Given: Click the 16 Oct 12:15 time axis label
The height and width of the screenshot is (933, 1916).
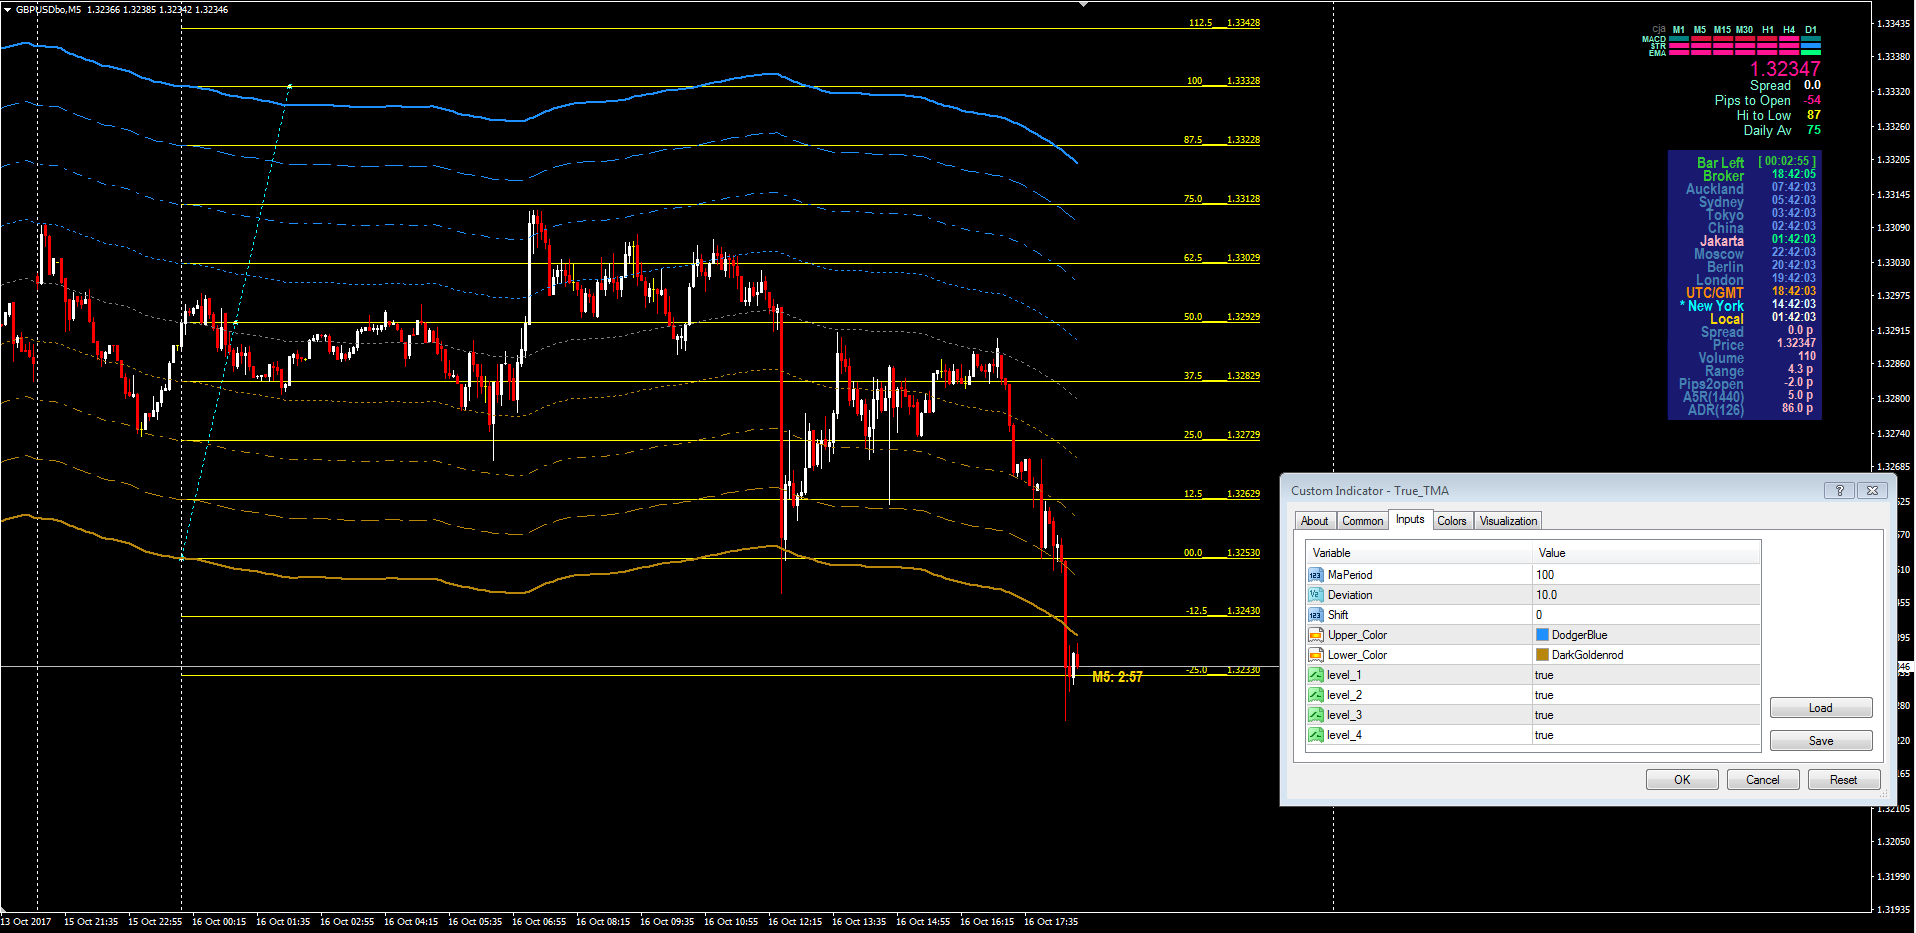Looking at the screenshot, I should pyautogui.click(x=795, y=922).
